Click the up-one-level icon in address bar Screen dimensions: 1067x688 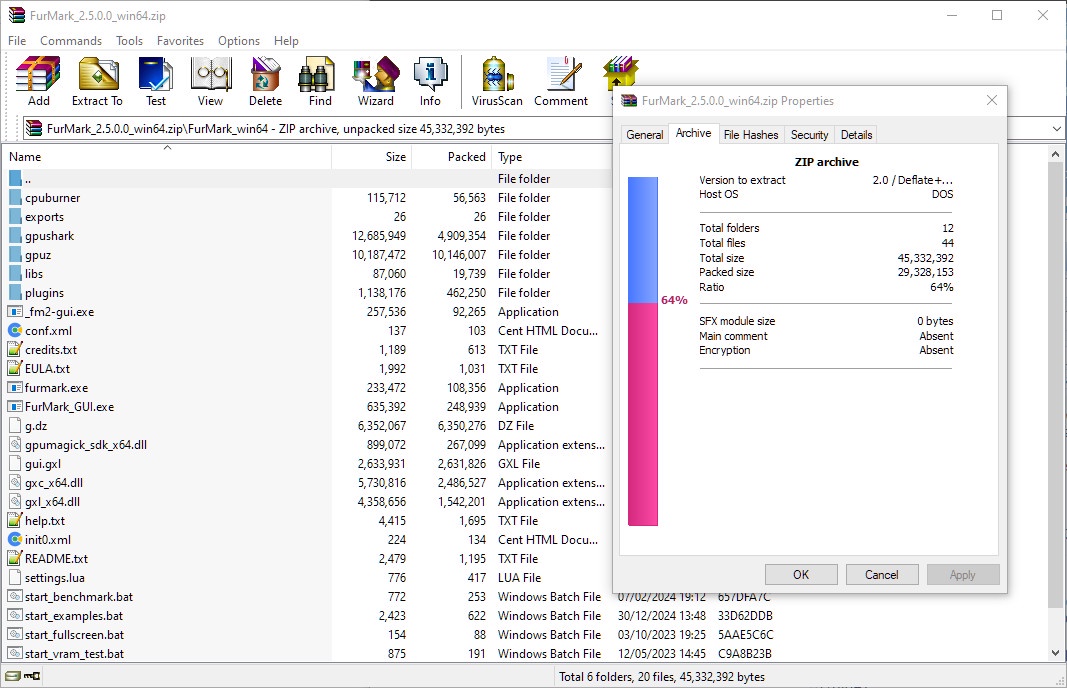point(33,129)
